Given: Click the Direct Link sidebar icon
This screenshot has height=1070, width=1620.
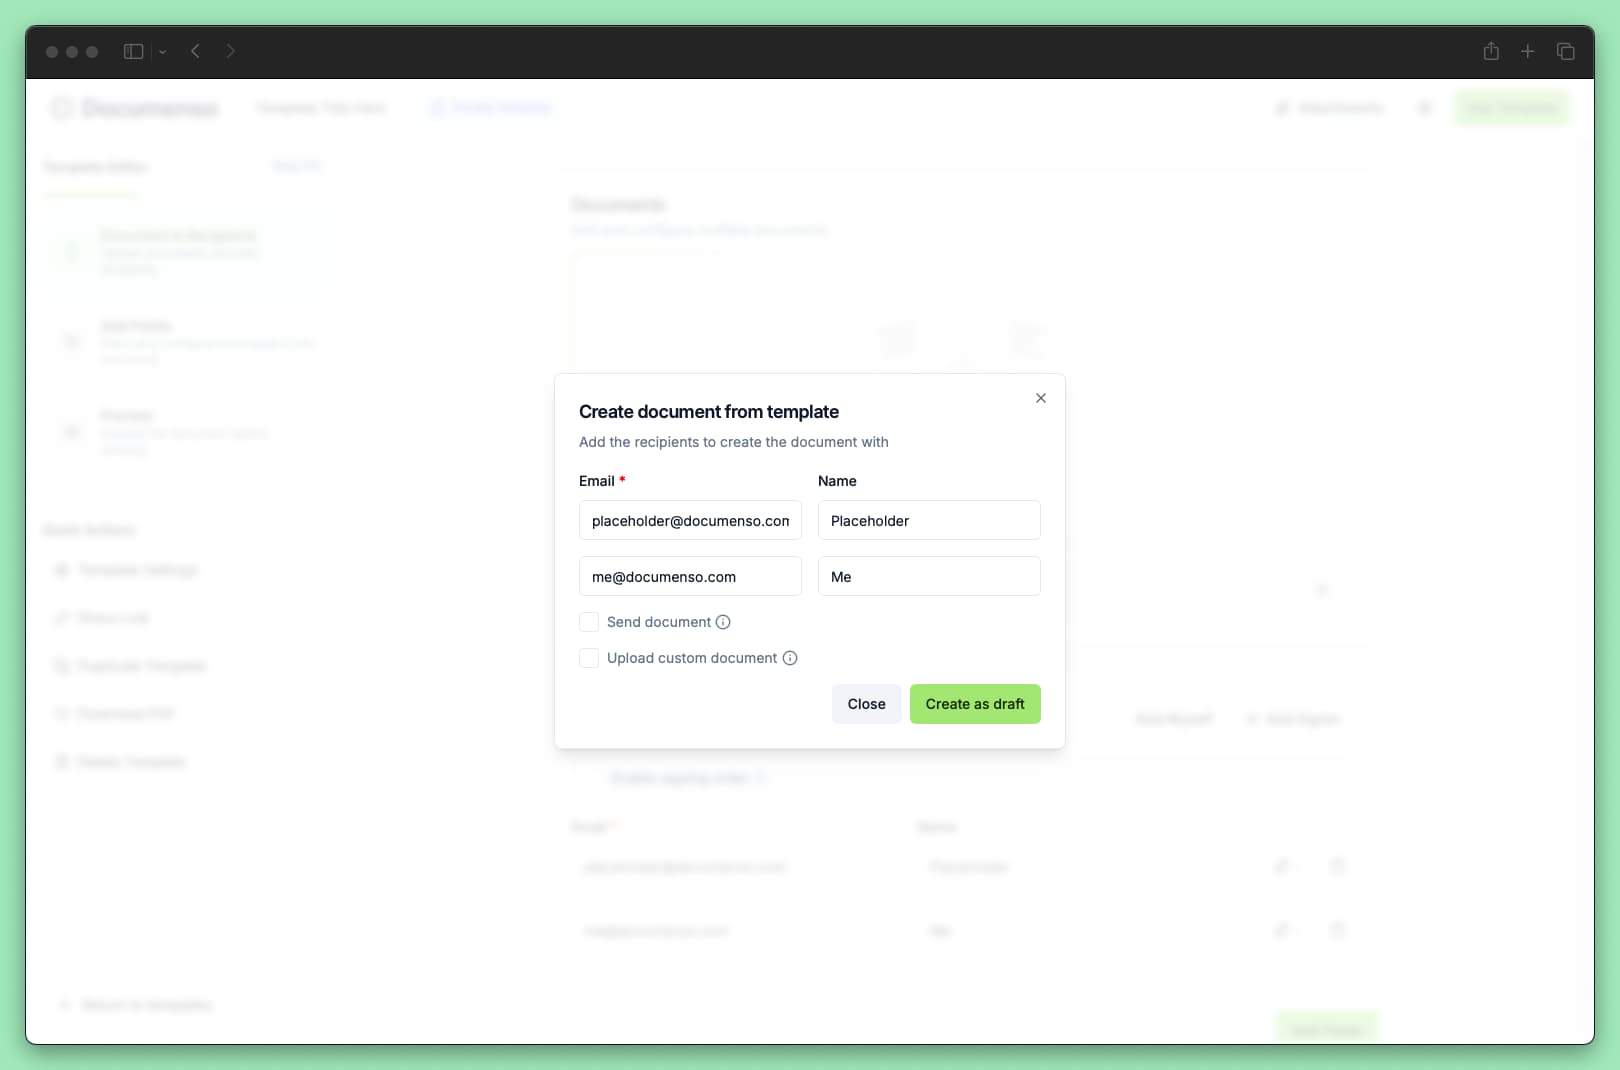Looking at the screenshot, I should coord(62,617).
